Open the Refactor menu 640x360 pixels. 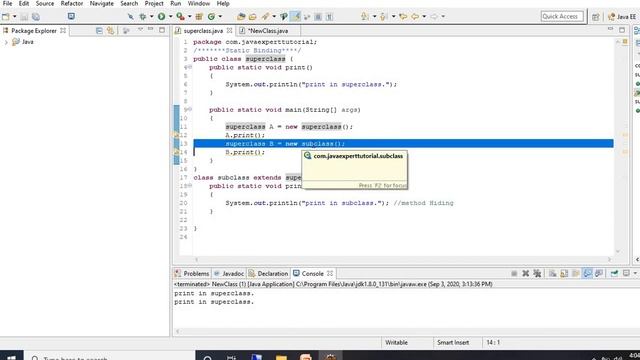(72, 4)
